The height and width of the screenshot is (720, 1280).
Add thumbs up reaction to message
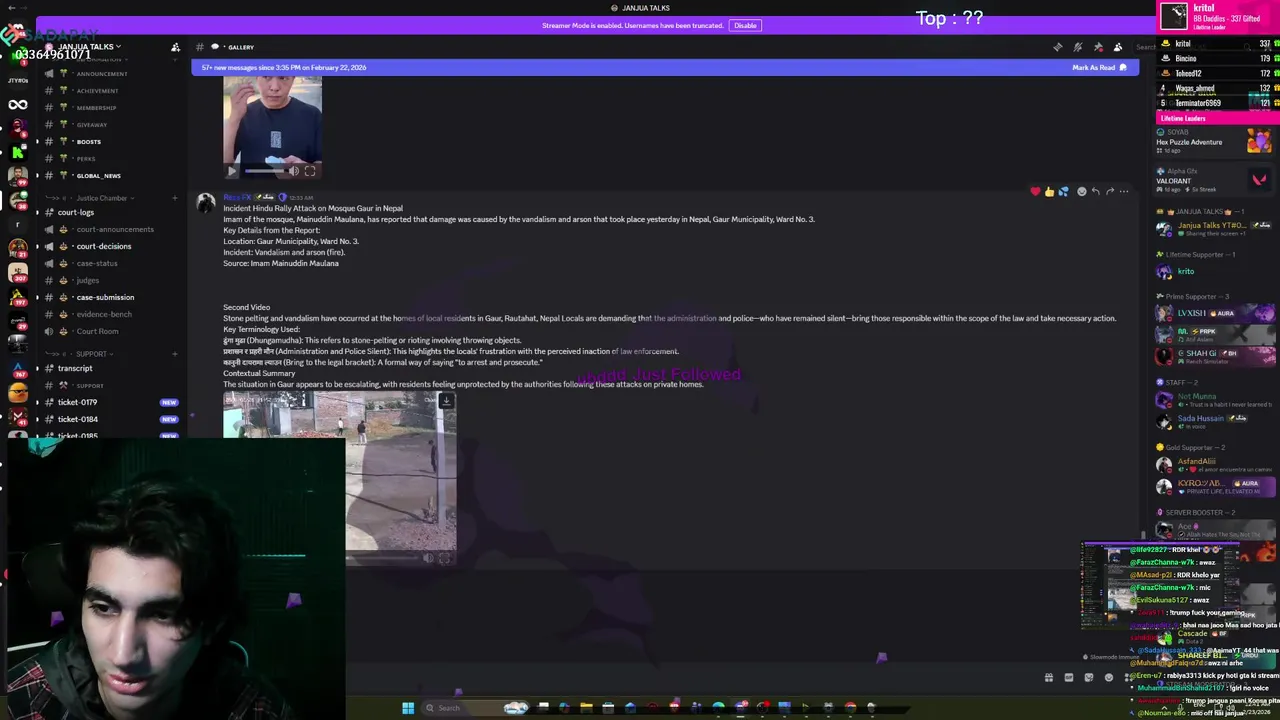click(x=1049, y=191)
